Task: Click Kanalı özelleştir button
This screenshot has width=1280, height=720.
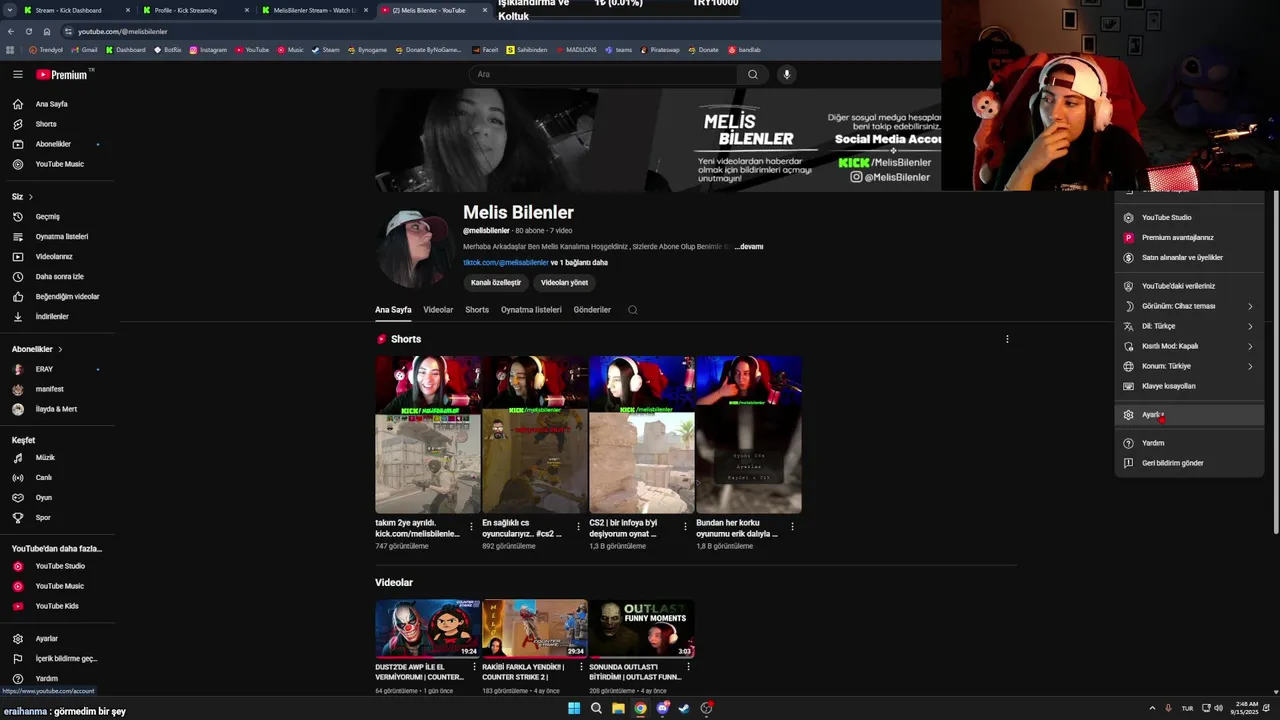Action: (x=496, y=283)
